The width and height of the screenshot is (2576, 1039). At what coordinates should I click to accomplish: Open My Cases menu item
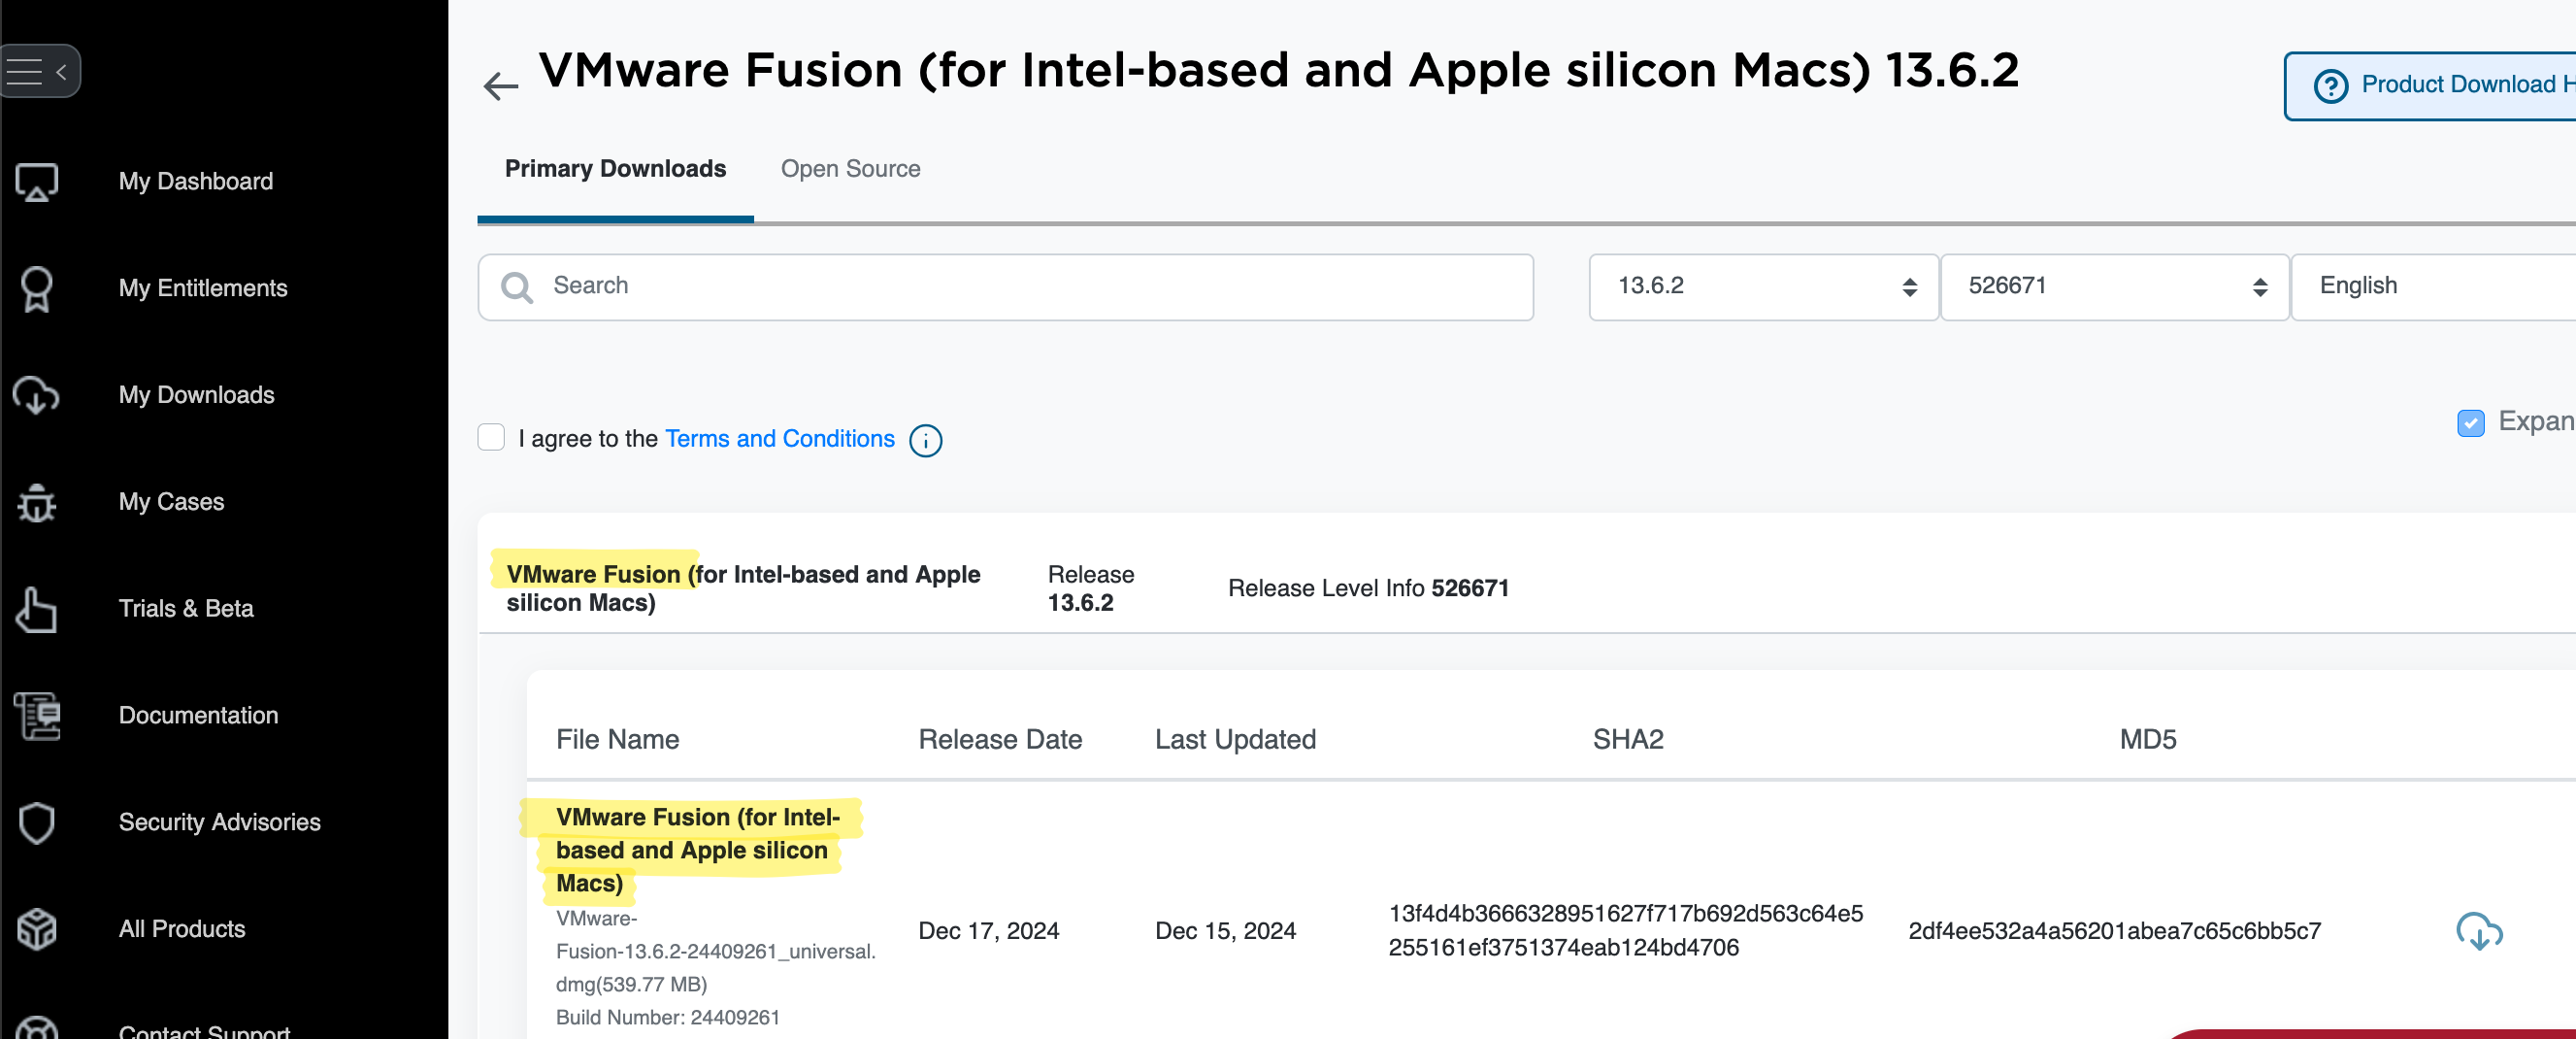point(171,502)
